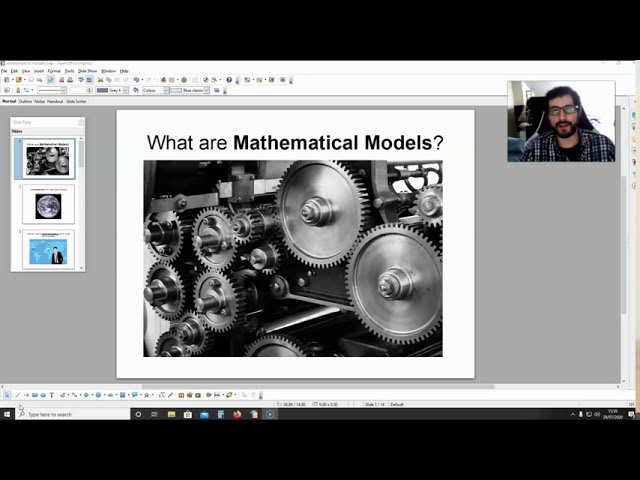The height and width of the screenshot is (480, 640).
Task: Switch to the Notes view tab
Action: point(40,101)
